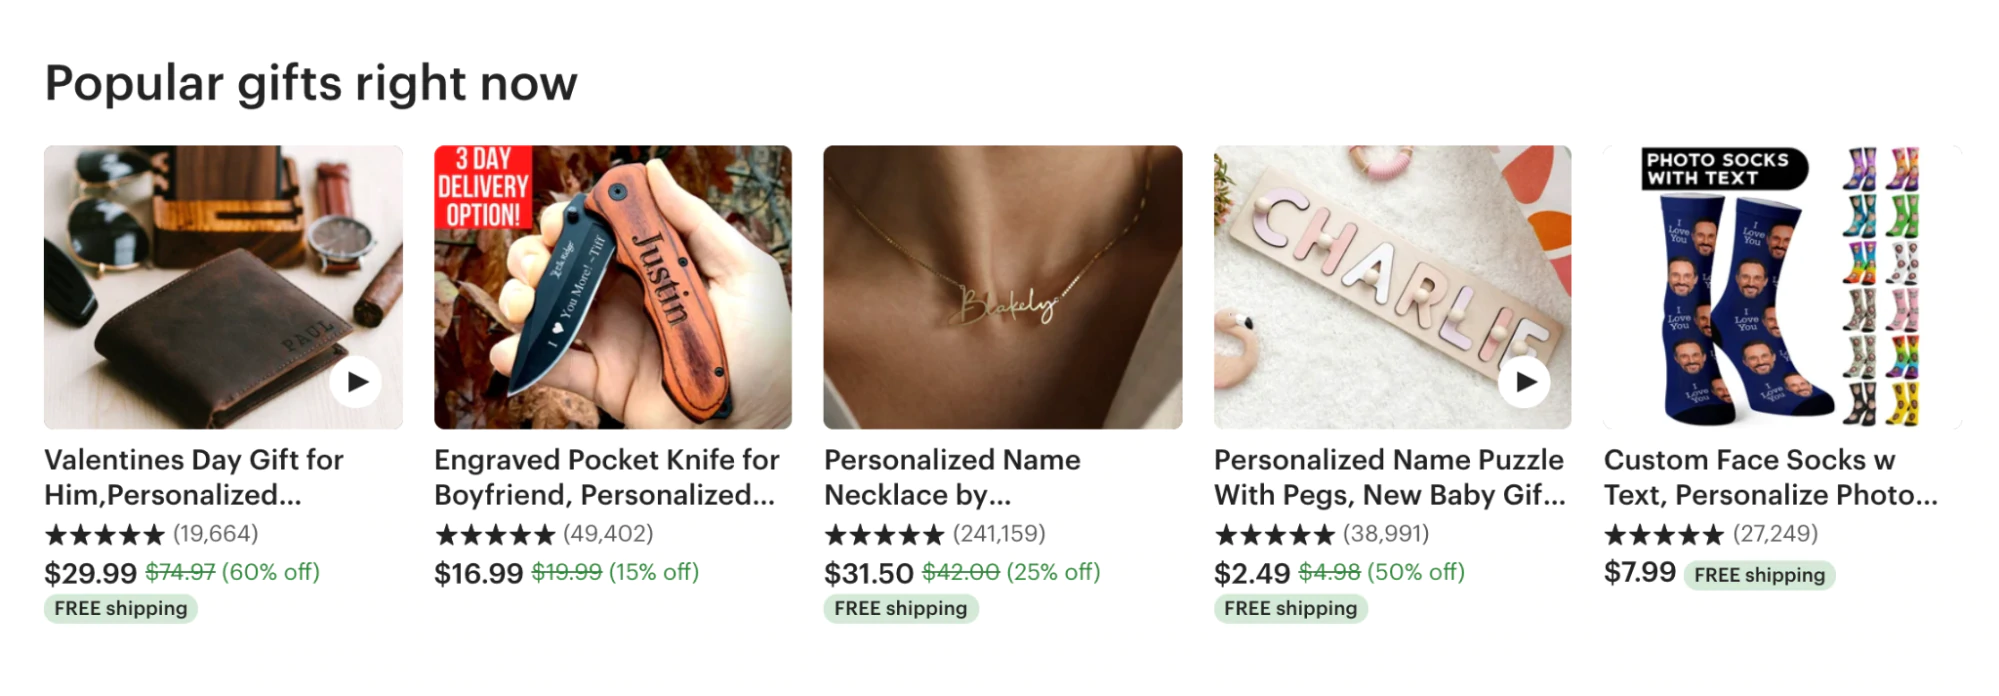This screenshot has width=1999, height=696.
Task: Open Custom Face Socks w Text title
Action: pos(1770,477)
